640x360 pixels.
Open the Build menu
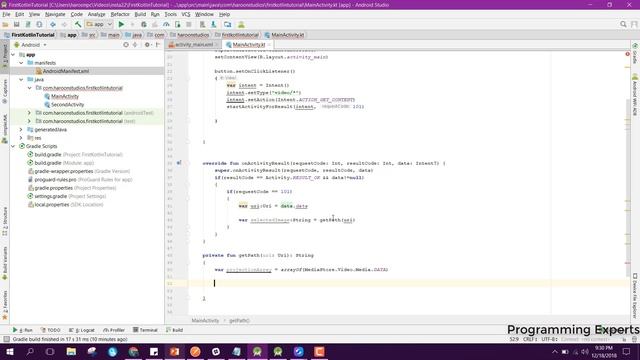coord(140,14)
